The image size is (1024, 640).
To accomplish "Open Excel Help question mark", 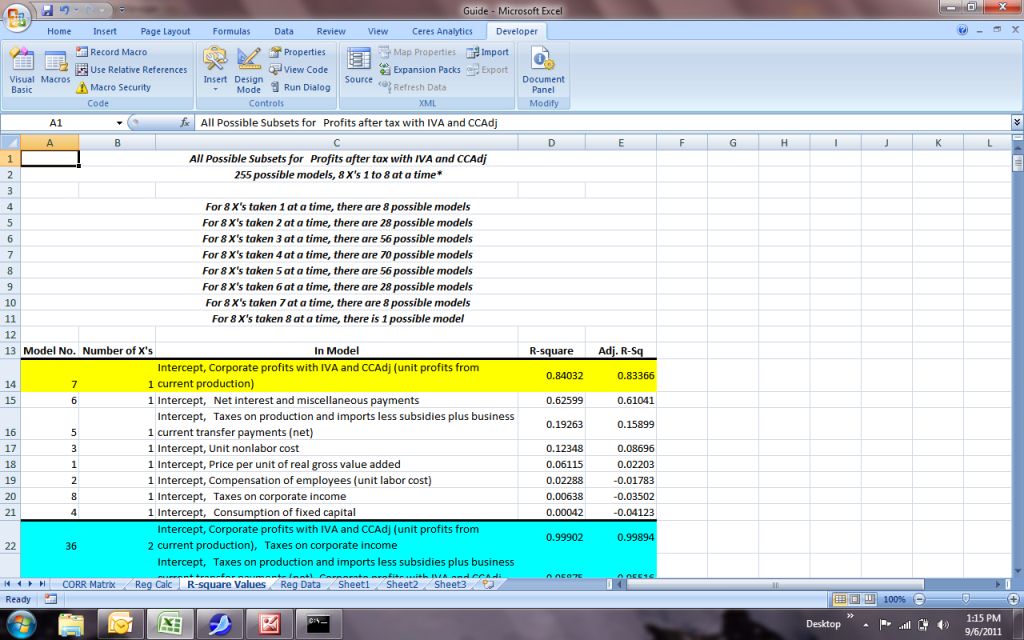I will coord(963,30).
